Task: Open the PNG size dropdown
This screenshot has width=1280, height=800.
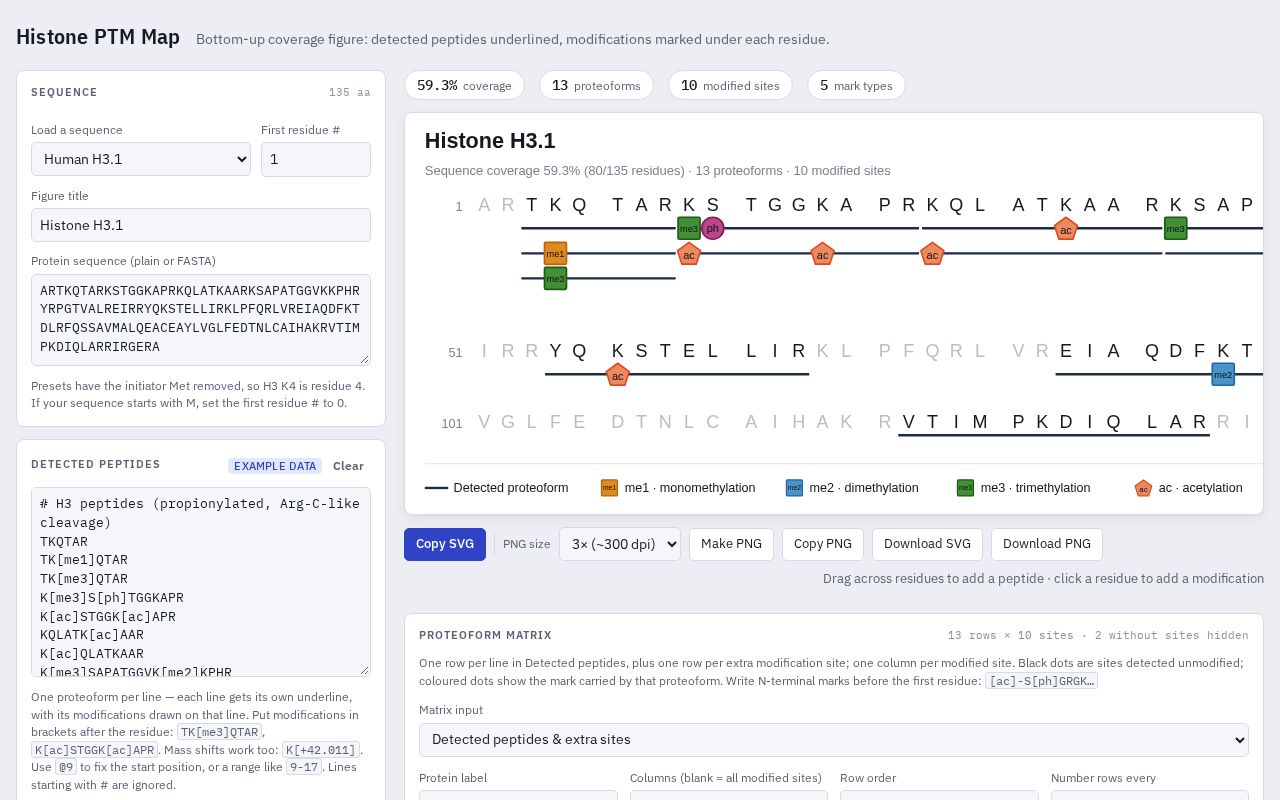Action: 620,544
